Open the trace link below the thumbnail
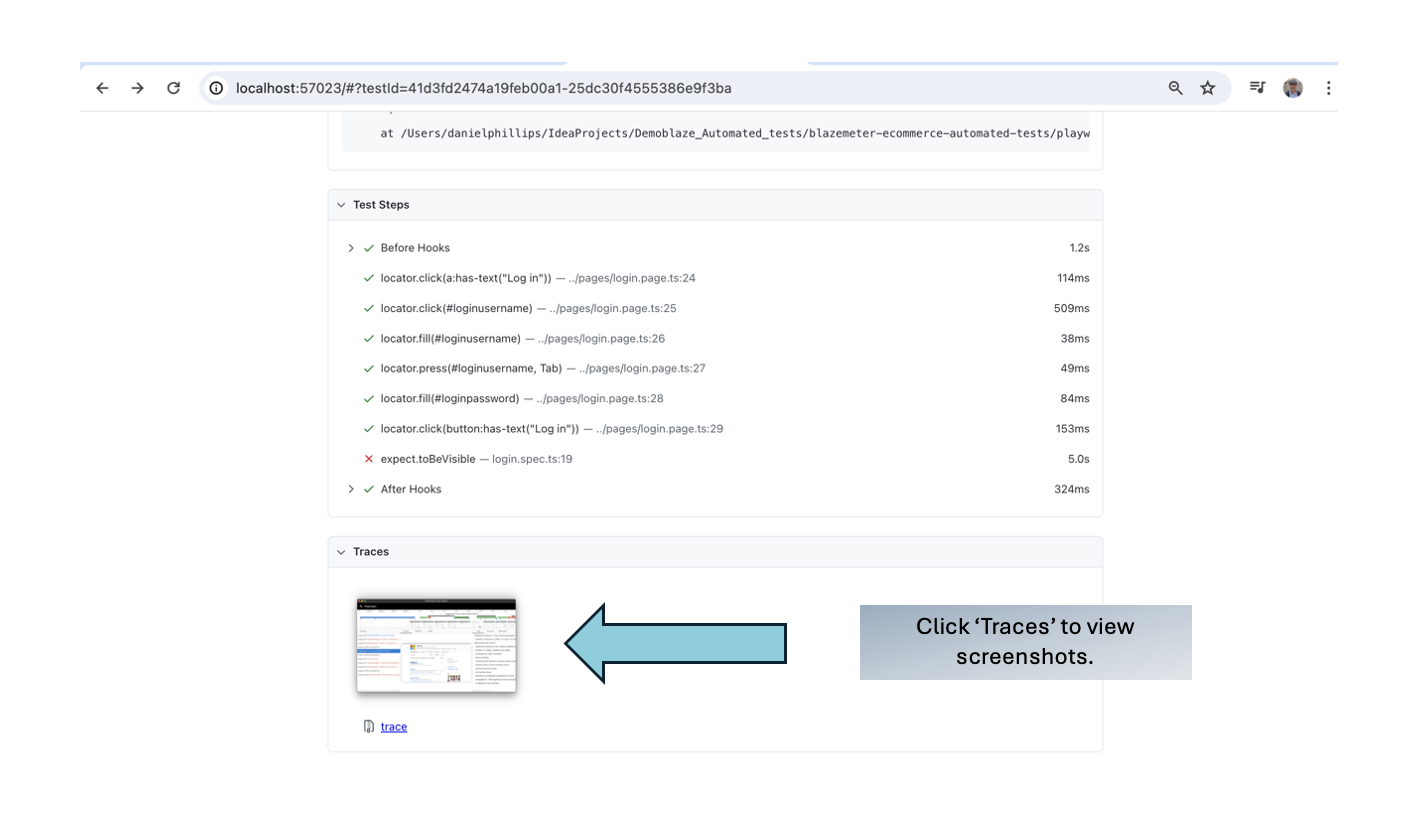The height and width of the screenshot is (838, 1406). 392,727
